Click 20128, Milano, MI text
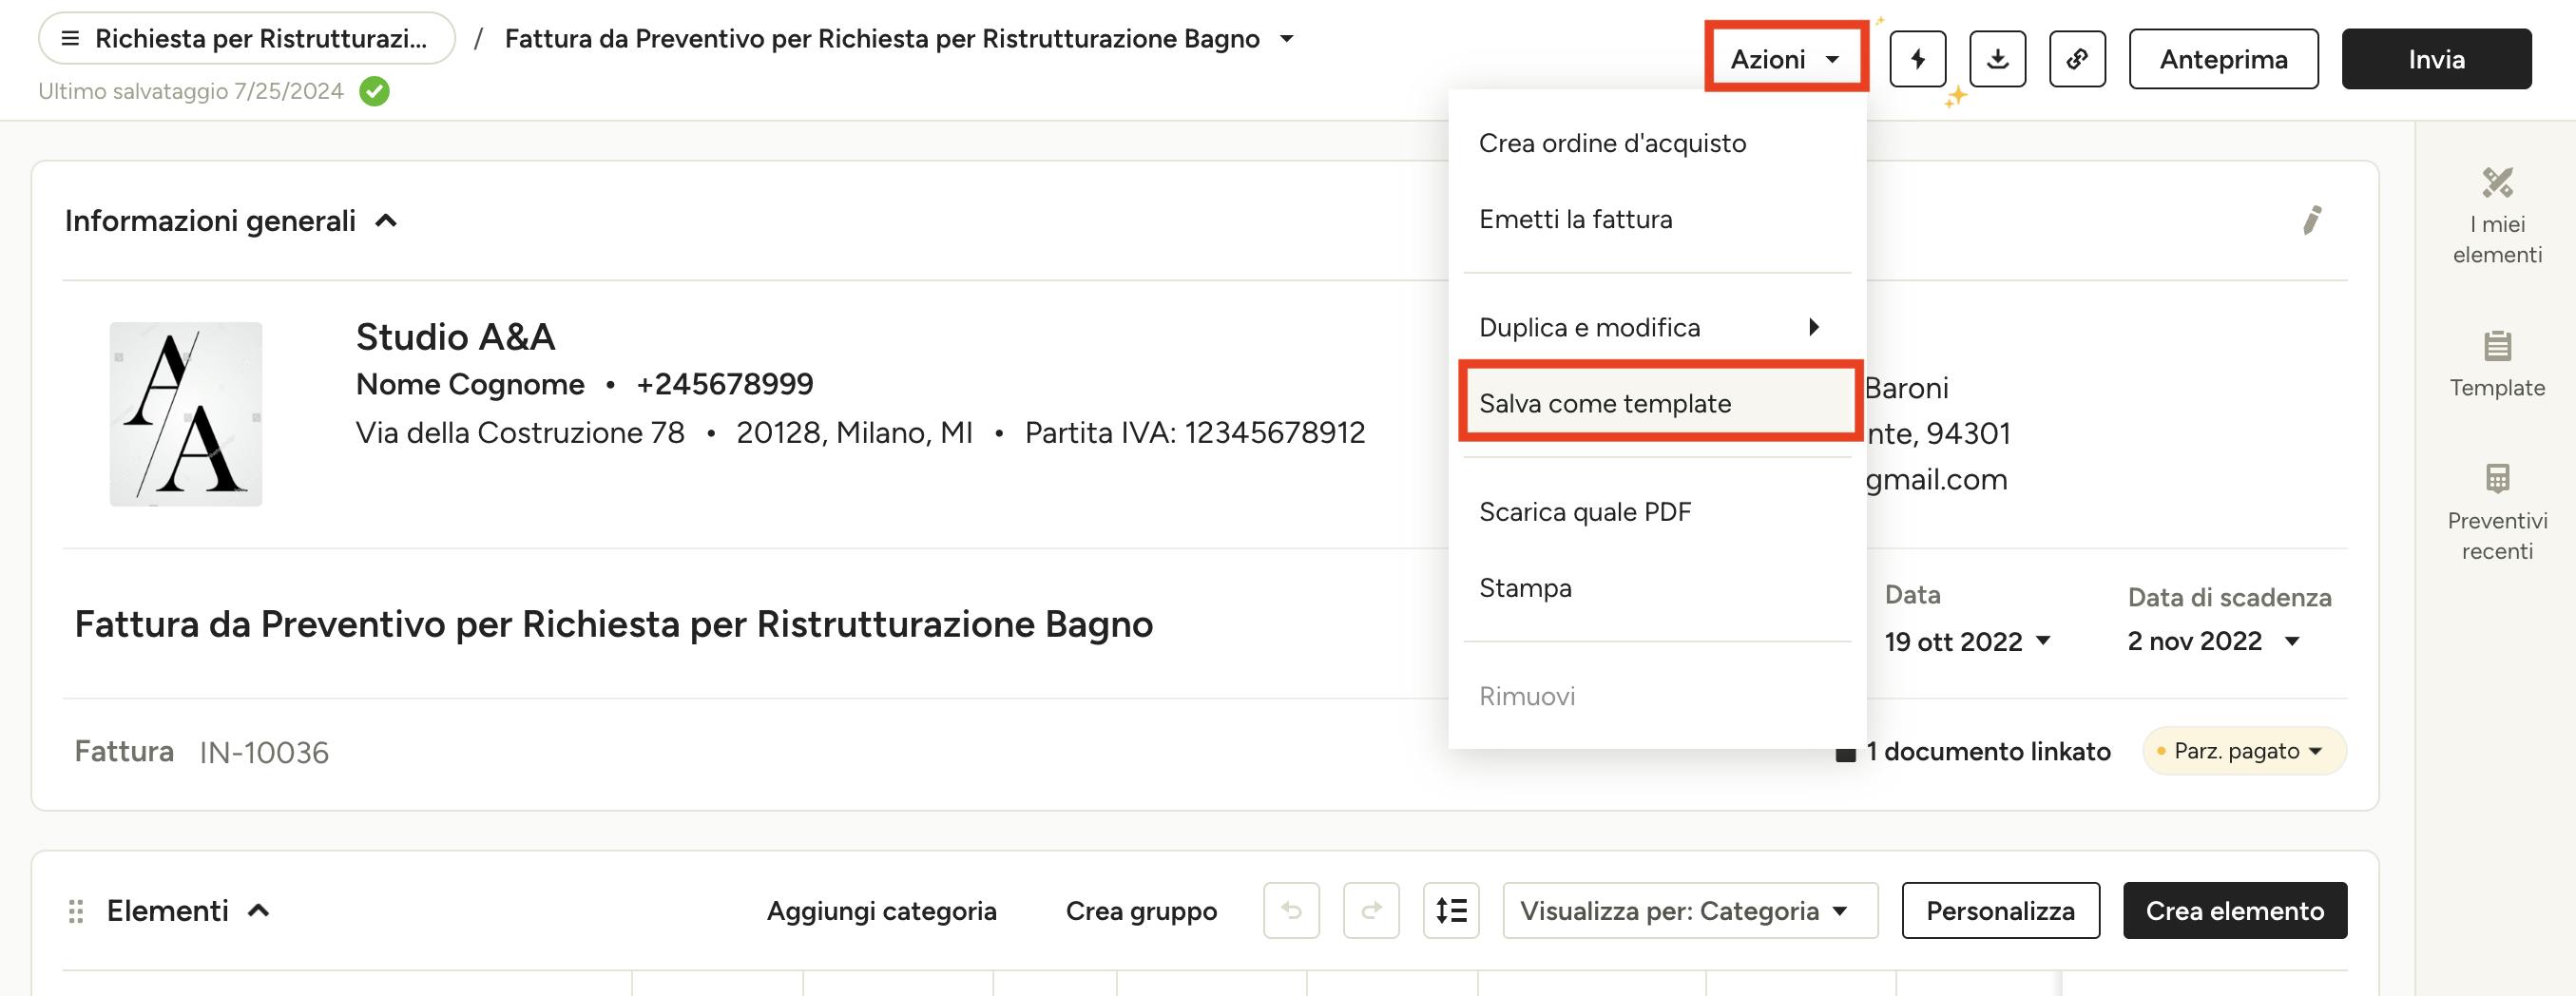The image size is (2576, 996). (x=854, y=432)
